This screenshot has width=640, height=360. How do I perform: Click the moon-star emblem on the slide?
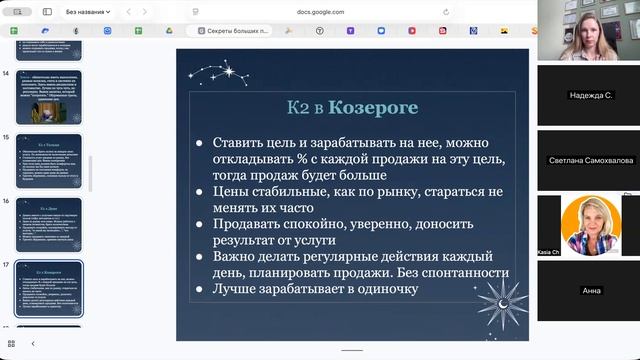pyautogui.click(x=502, y=304)
